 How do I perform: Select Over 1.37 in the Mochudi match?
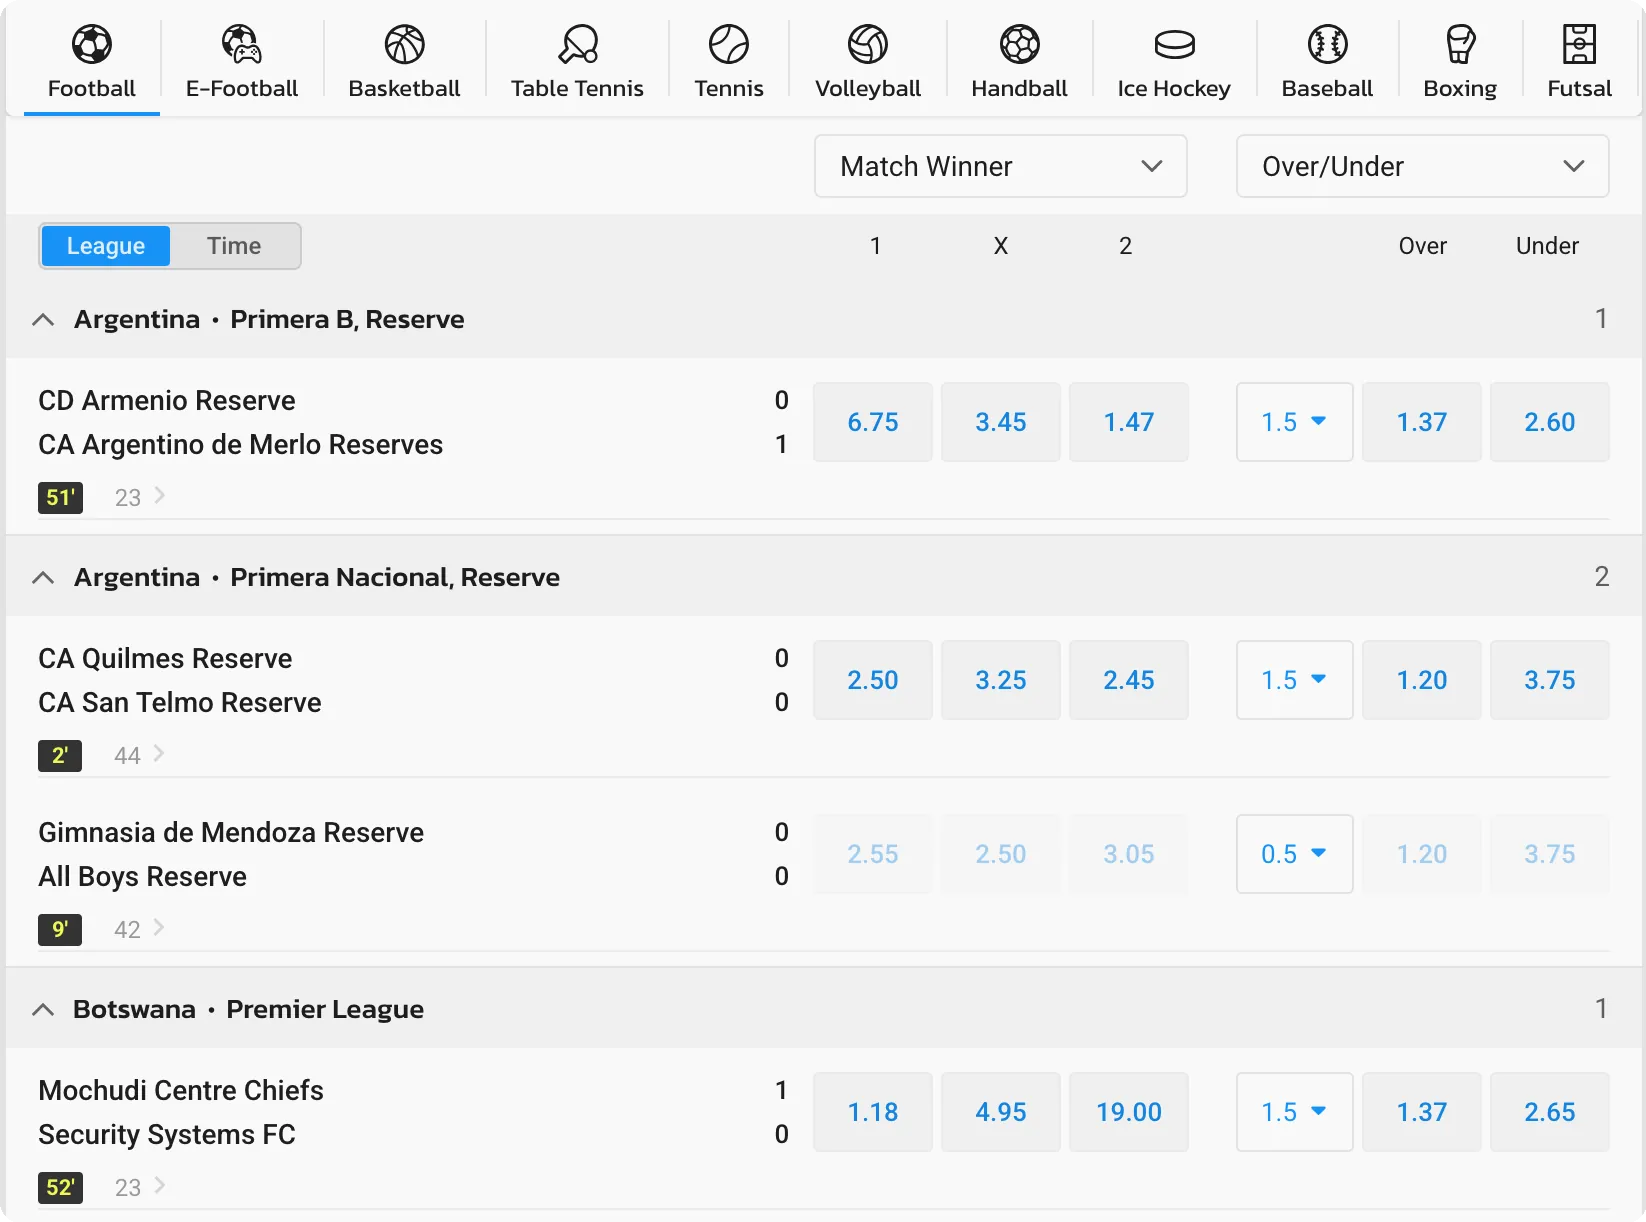point(1422,1112)
